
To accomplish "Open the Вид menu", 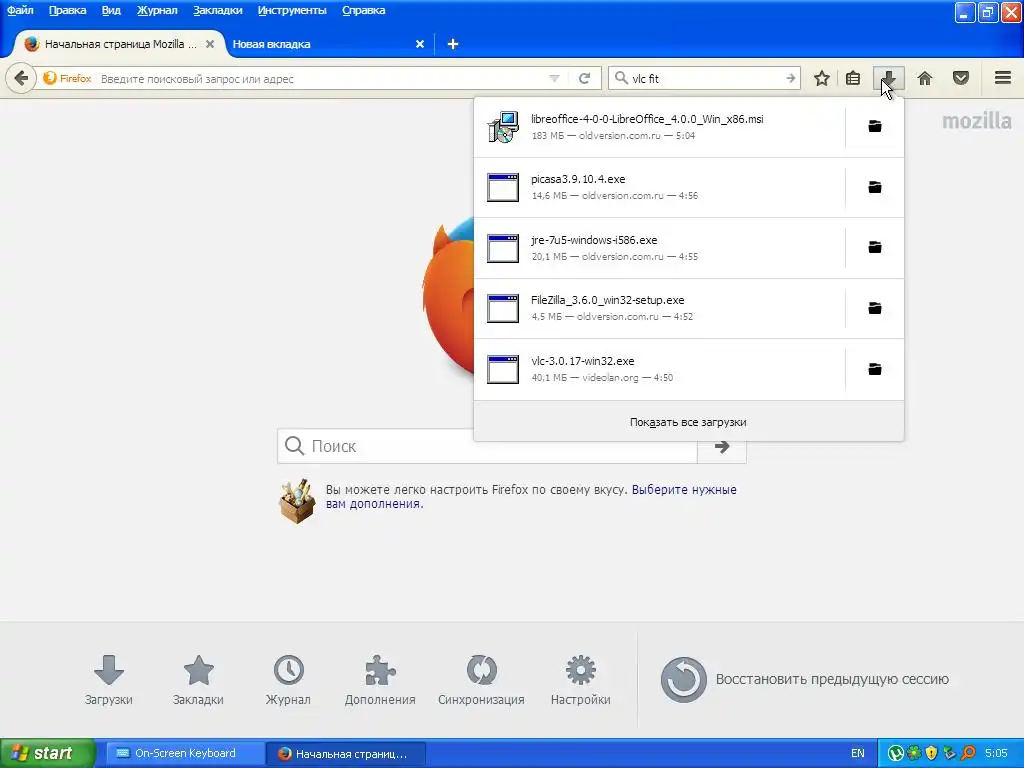I will coord(111,10).
